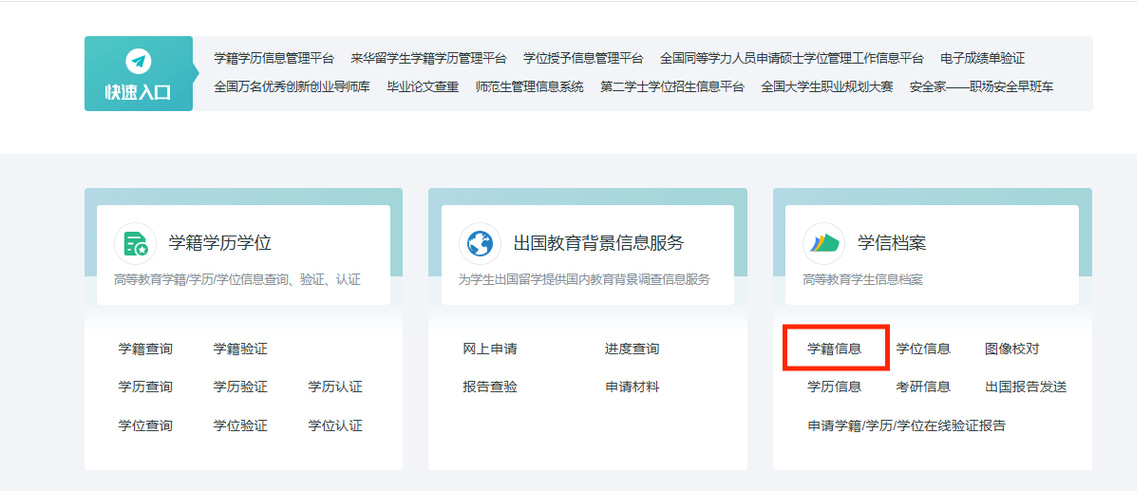Click the globe icon for 出国教育背景信息服务
The width and height of the screenshot is (1137, 491).
coord(479,243)
